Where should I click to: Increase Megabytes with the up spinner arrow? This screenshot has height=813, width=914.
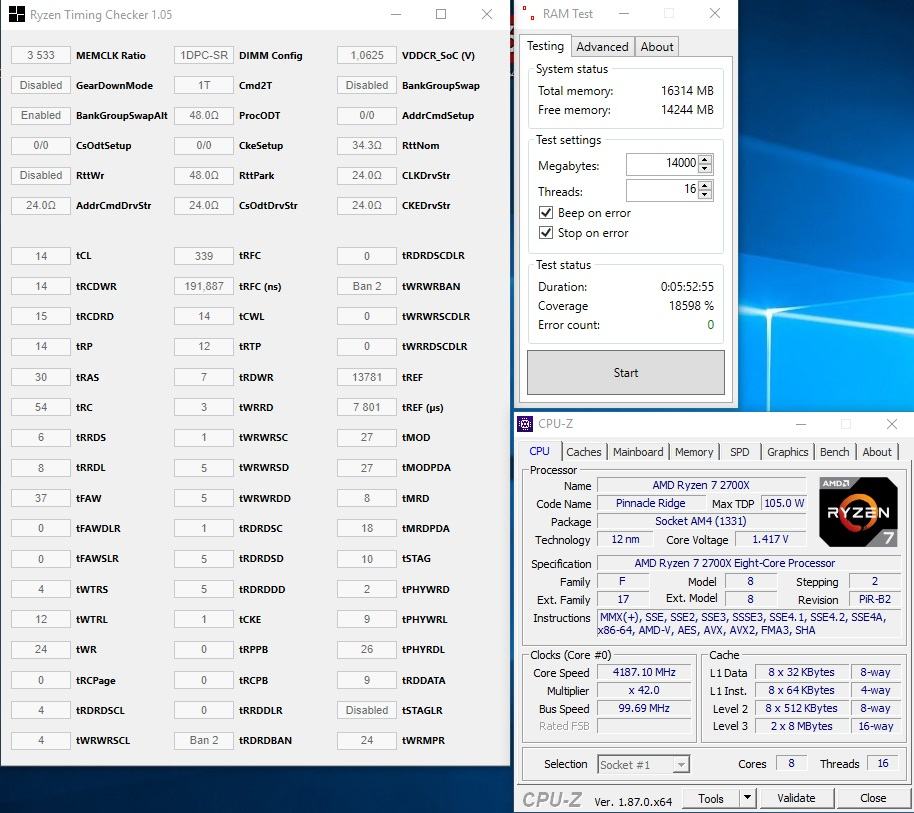[x=705, y=159]
